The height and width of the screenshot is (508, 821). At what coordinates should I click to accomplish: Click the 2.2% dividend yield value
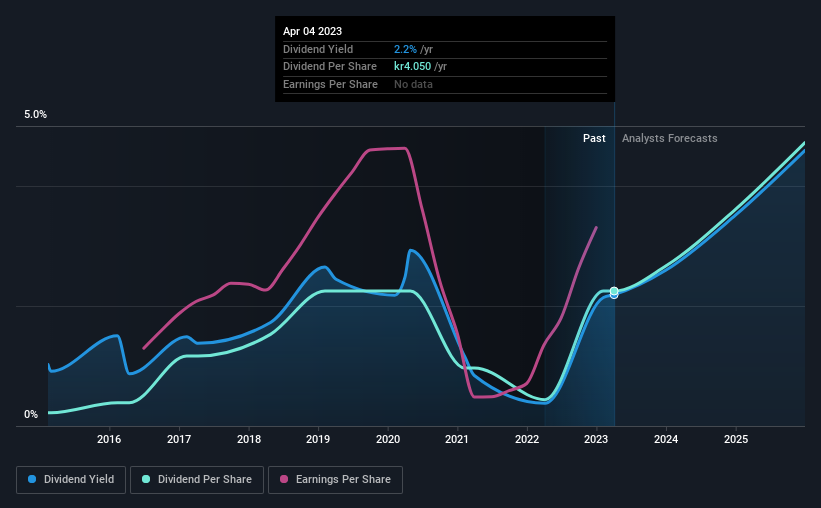click(x=405, y=49)
